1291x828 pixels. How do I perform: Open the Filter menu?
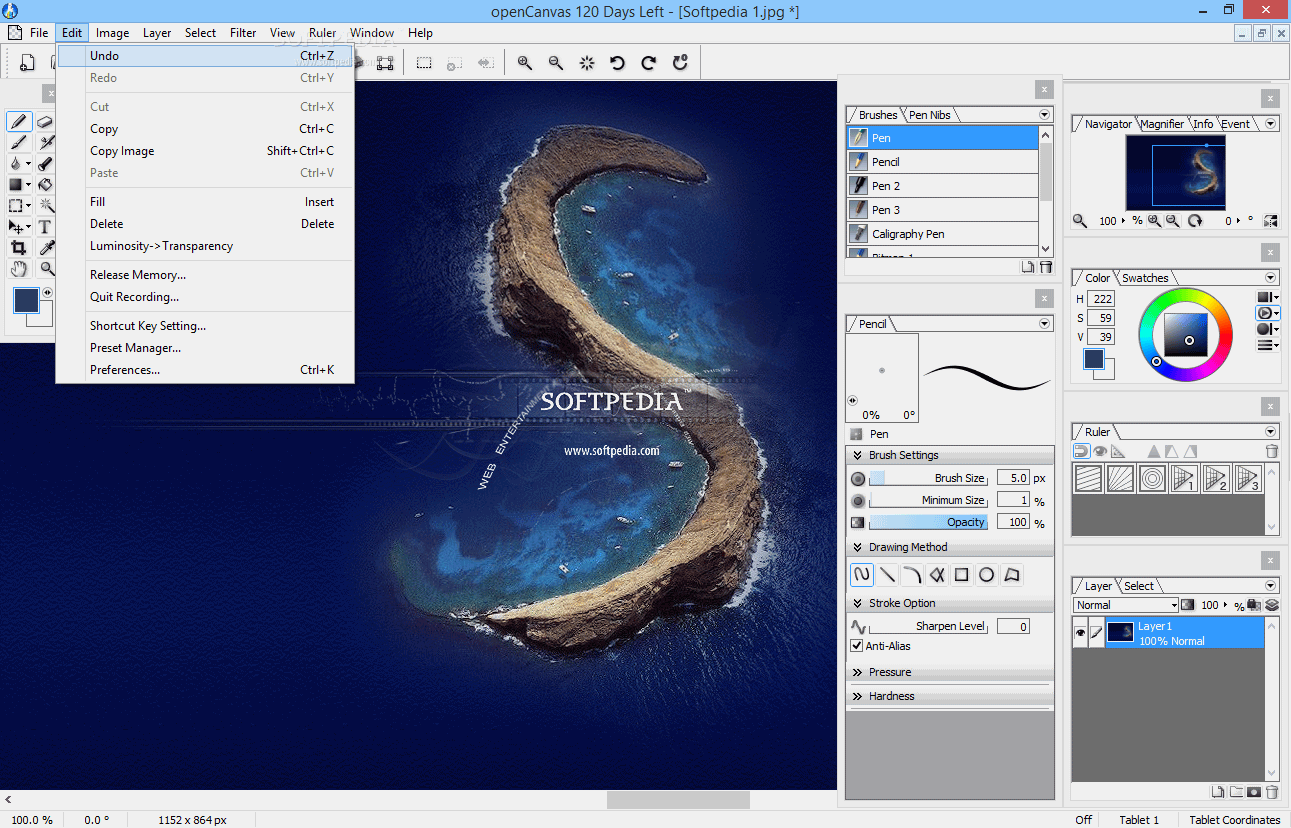[x=243, y=33]
